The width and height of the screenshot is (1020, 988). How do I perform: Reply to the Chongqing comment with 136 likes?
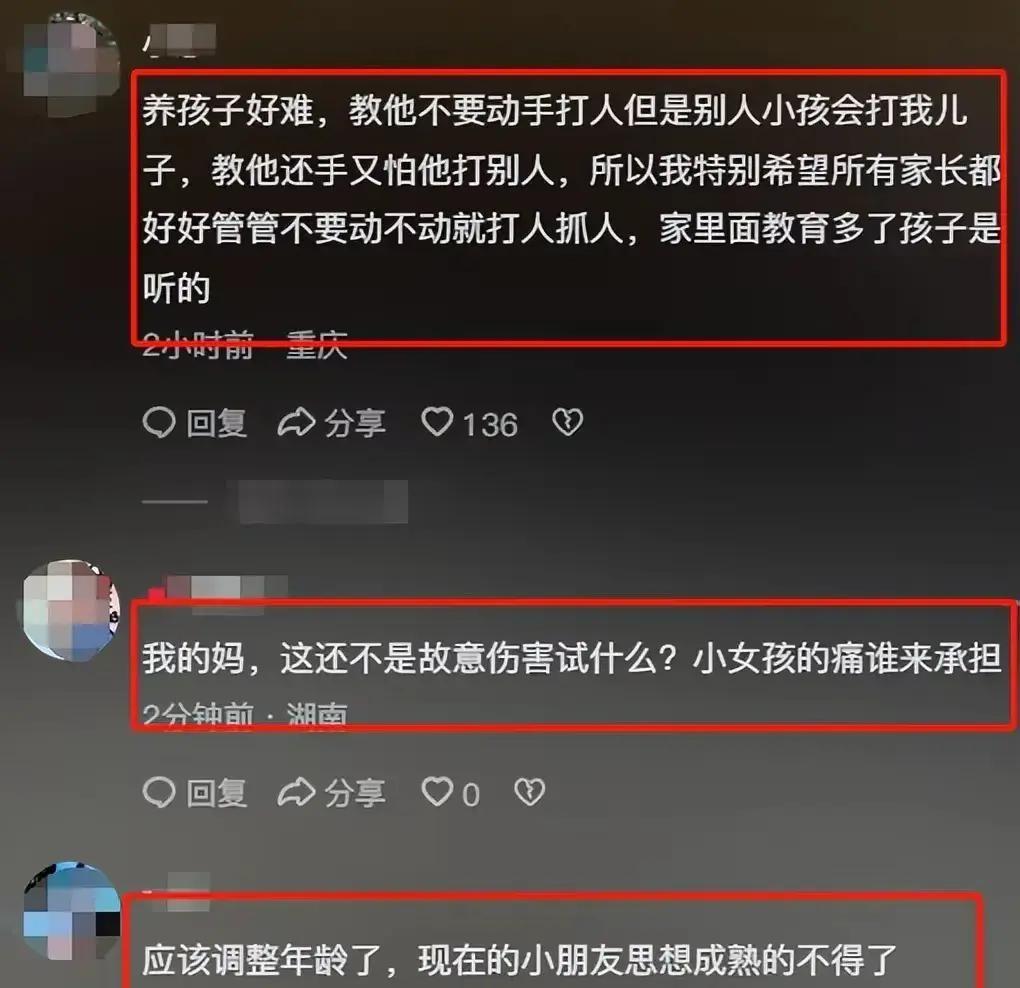195,423
